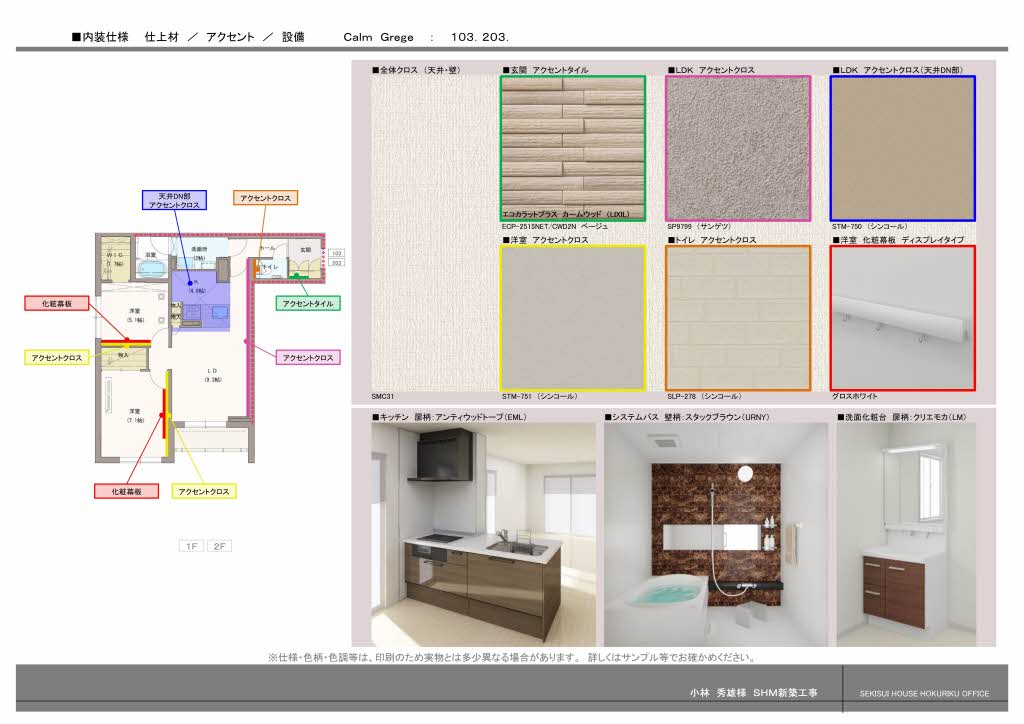Click the SMC31 overall wallpaper swatch
This screenshot has height=724, width=1024.
pyautogui.click(x=434, y=230)
